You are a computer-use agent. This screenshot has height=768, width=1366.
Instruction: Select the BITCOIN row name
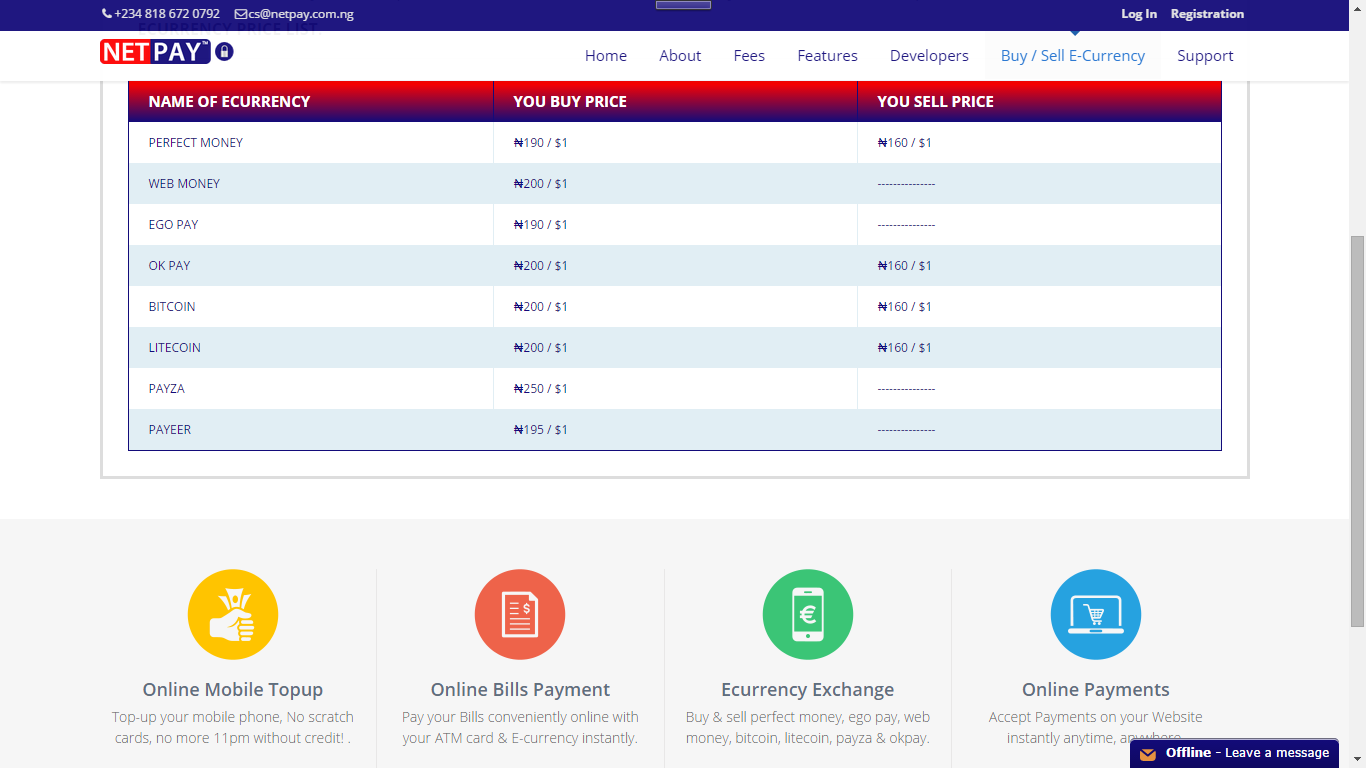coord(172,307)
